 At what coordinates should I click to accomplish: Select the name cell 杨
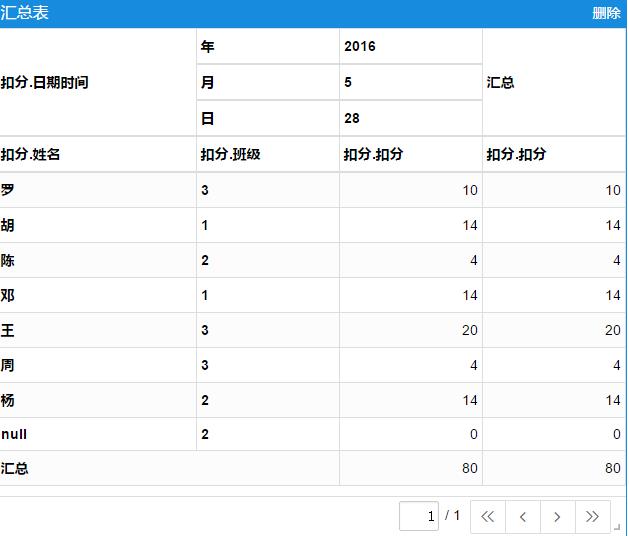[98, 400]
